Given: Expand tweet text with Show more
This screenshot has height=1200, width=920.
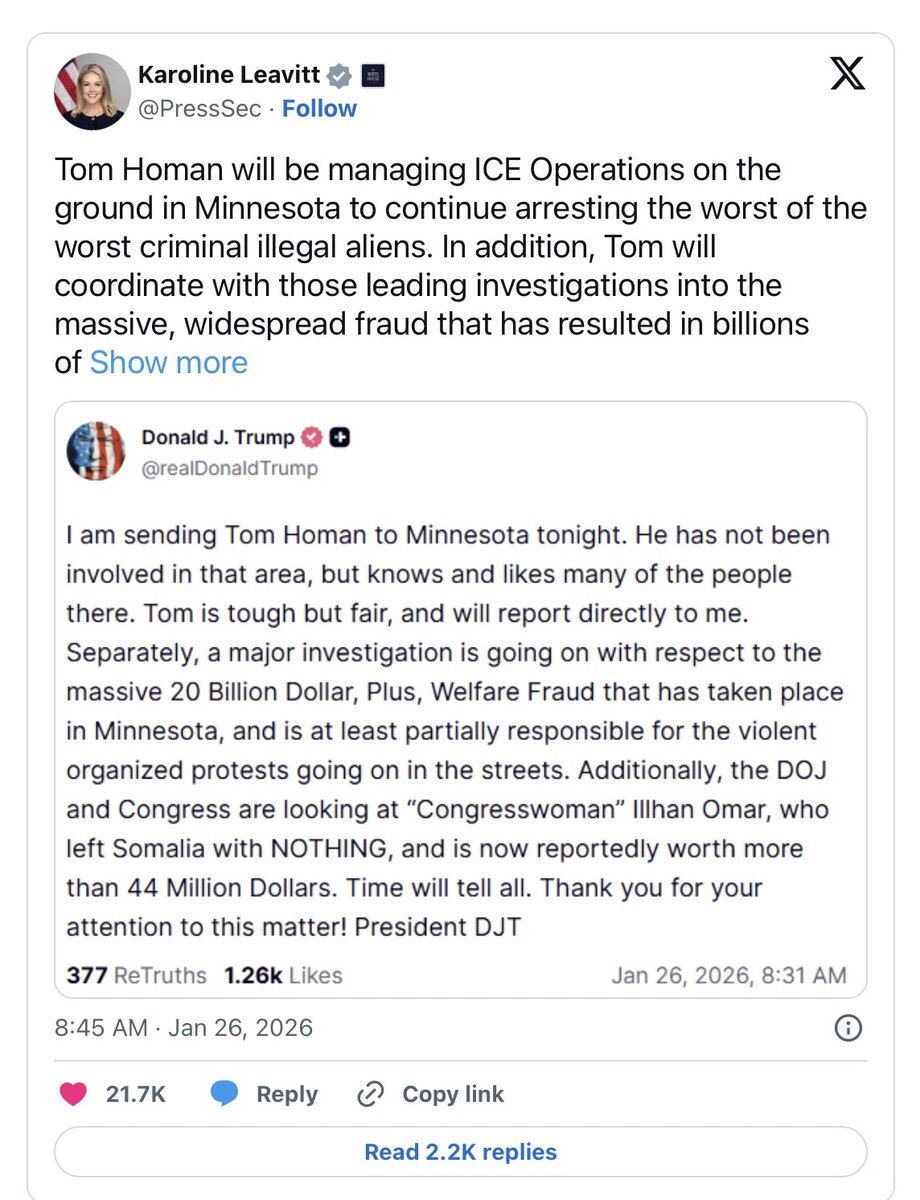Looking at the screenshot, I should [168, 362].
